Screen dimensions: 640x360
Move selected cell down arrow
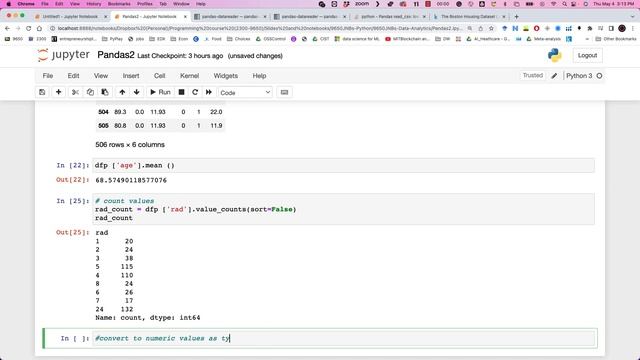coord(137,92)
